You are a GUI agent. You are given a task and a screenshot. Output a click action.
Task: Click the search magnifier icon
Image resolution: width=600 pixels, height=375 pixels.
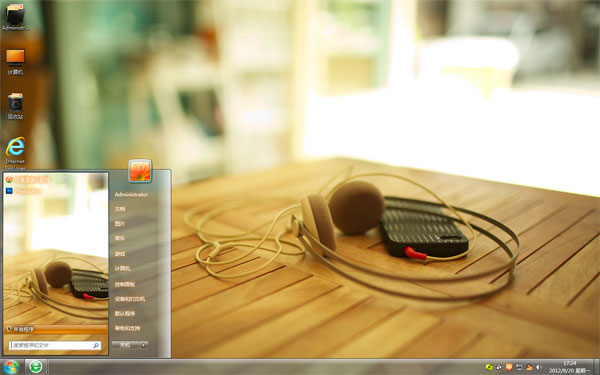coord(96,345)
